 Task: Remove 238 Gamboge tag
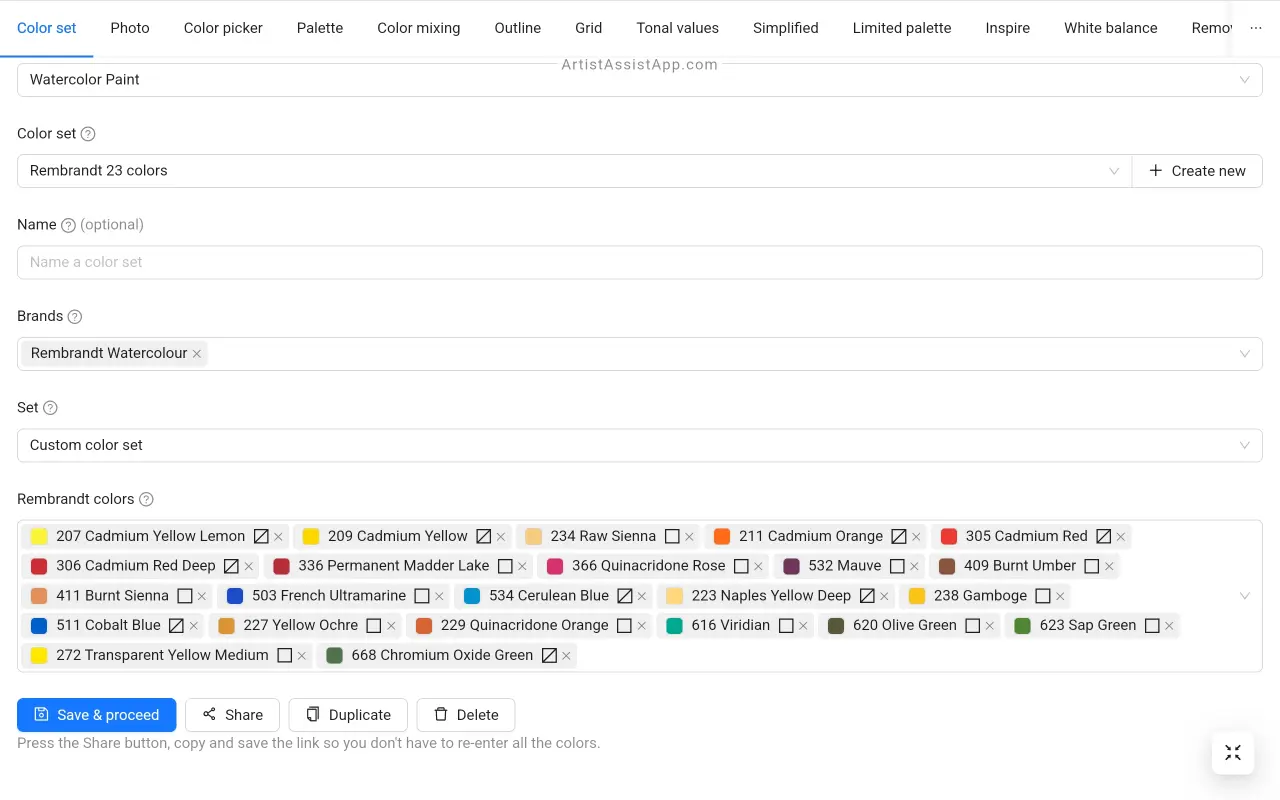pos(1060,596)
